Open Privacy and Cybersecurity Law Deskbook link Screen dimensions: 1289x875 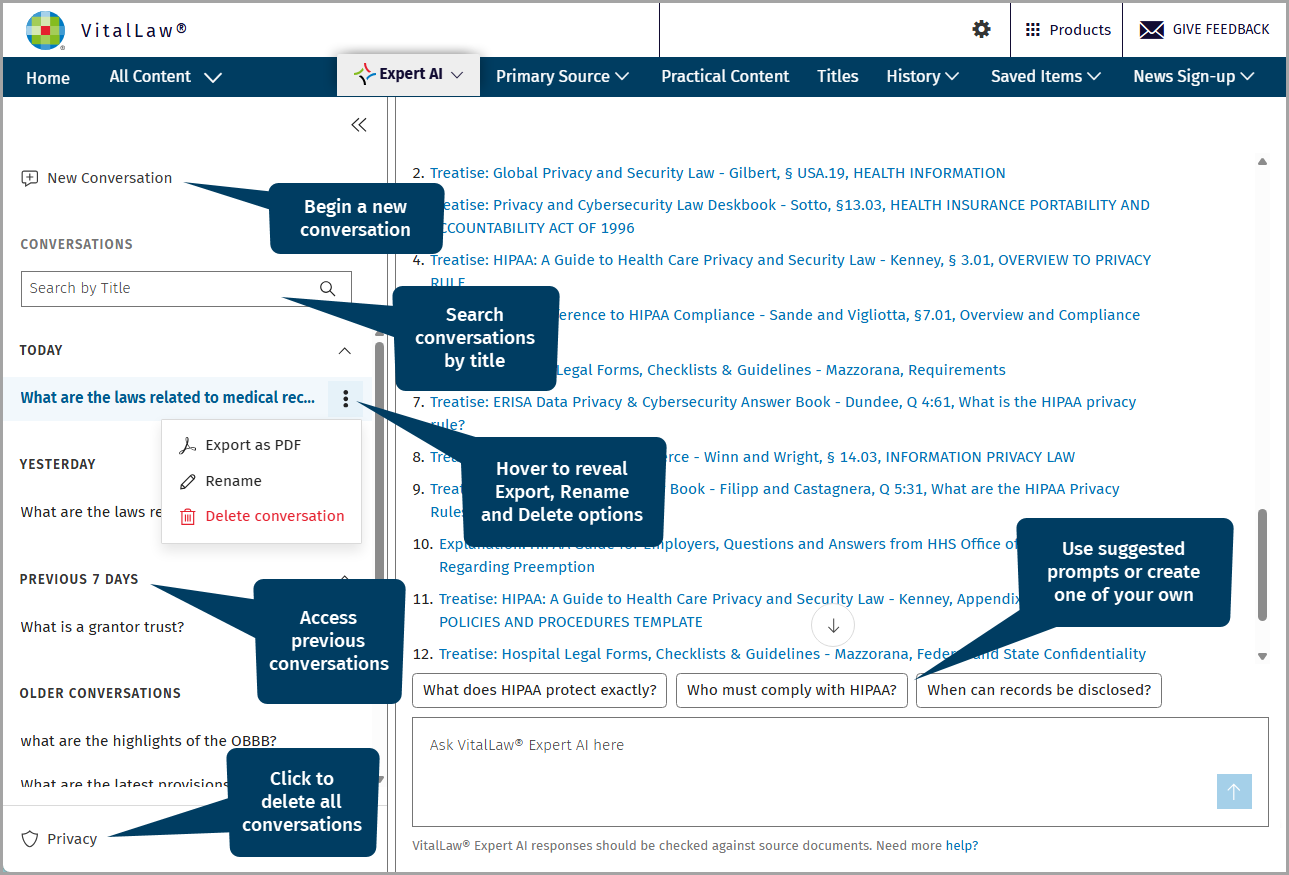click(x=790, y=216)
